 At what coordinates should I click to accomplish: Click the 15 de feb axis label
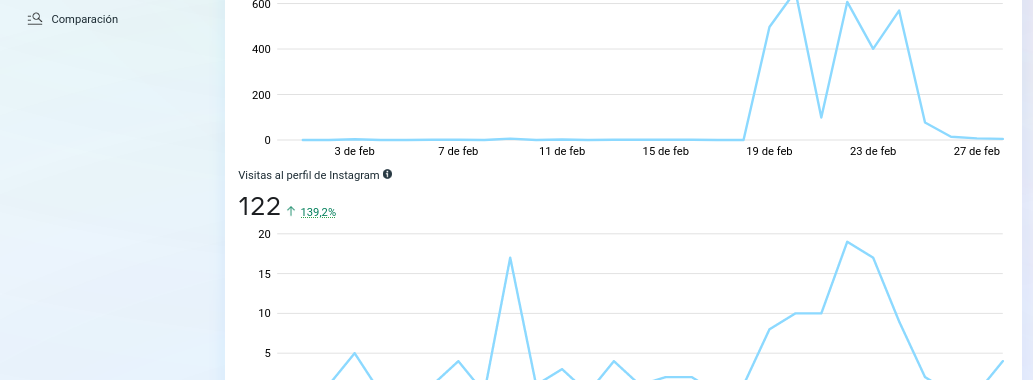coord(665,151)
